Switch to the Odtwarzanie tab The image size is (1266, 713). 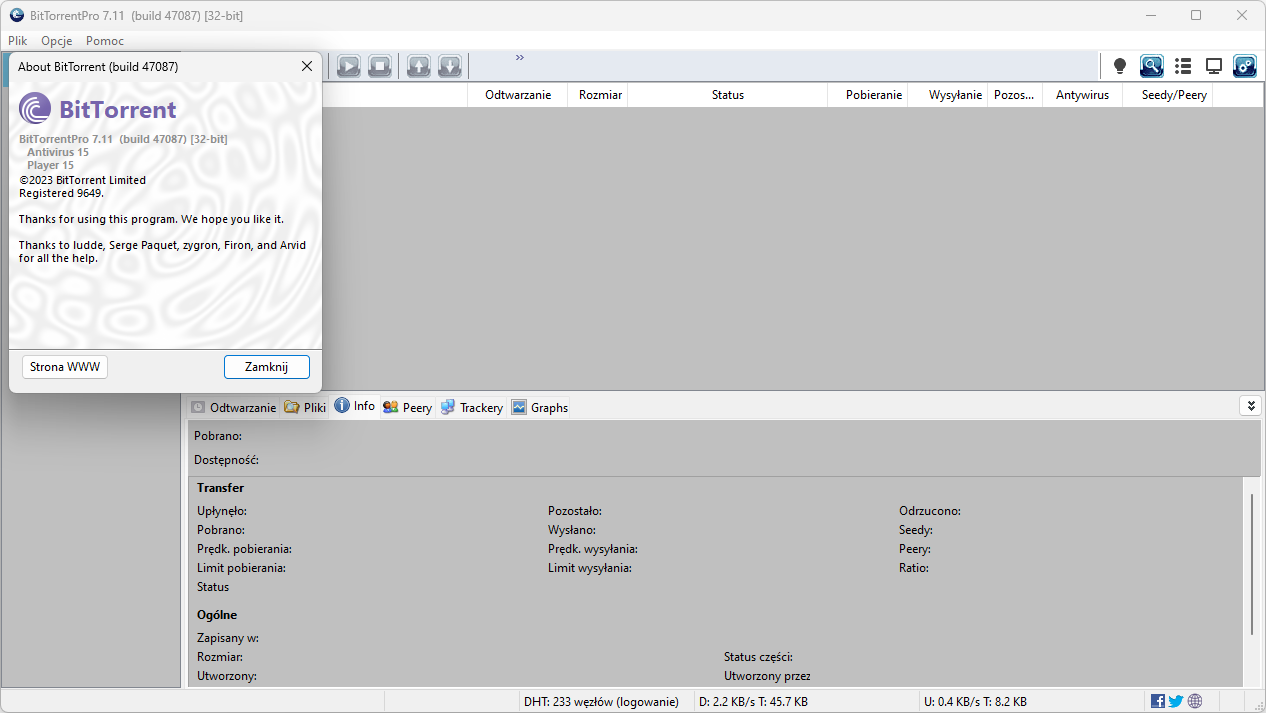[234, 407]
